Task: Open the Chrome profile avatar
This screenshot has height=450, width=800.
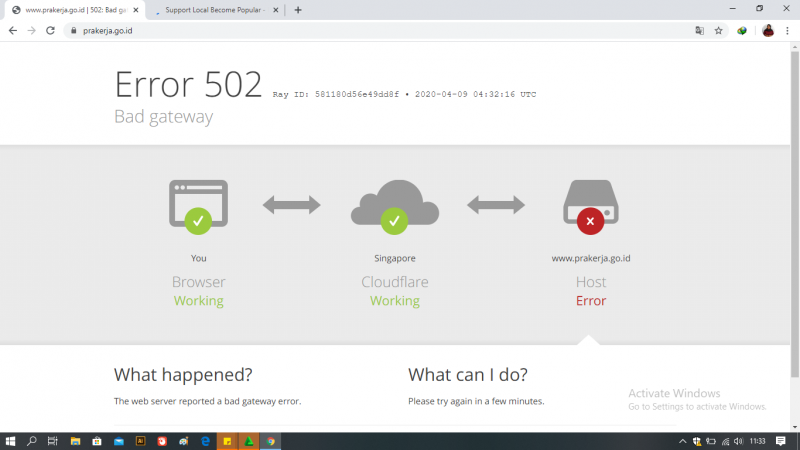Action: [x=768, y=30]
